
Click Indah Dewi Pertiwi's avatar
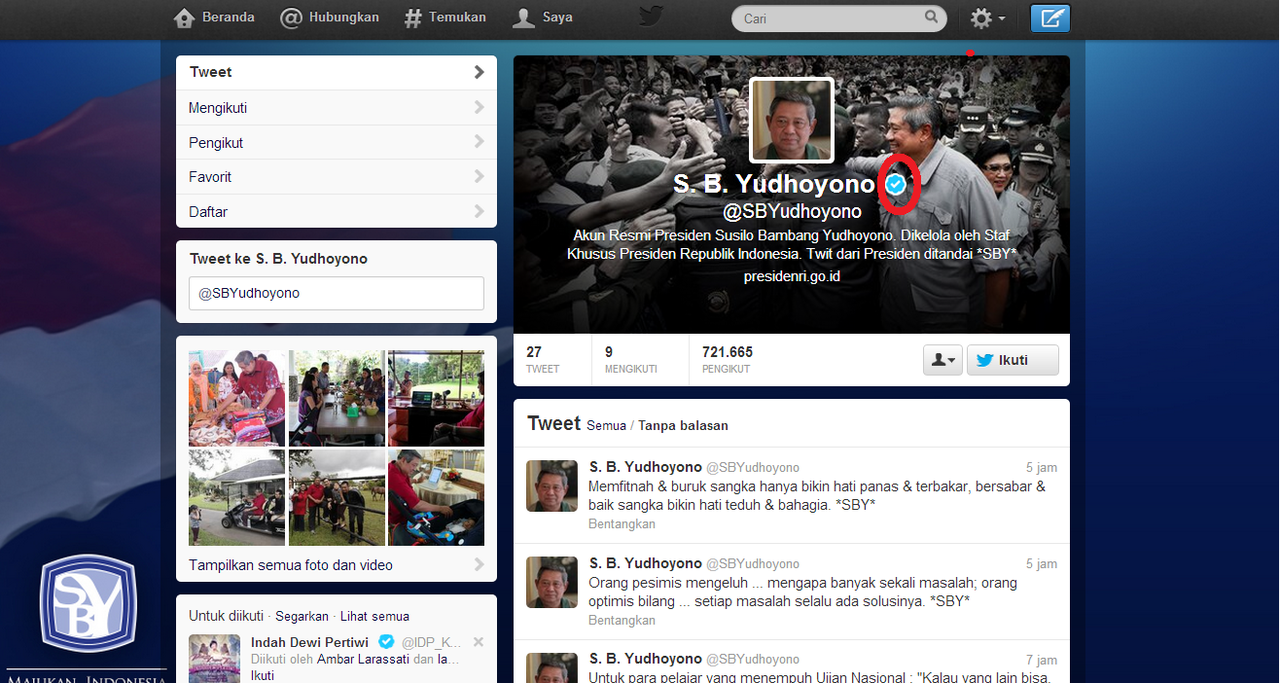(x=215, y=658)
